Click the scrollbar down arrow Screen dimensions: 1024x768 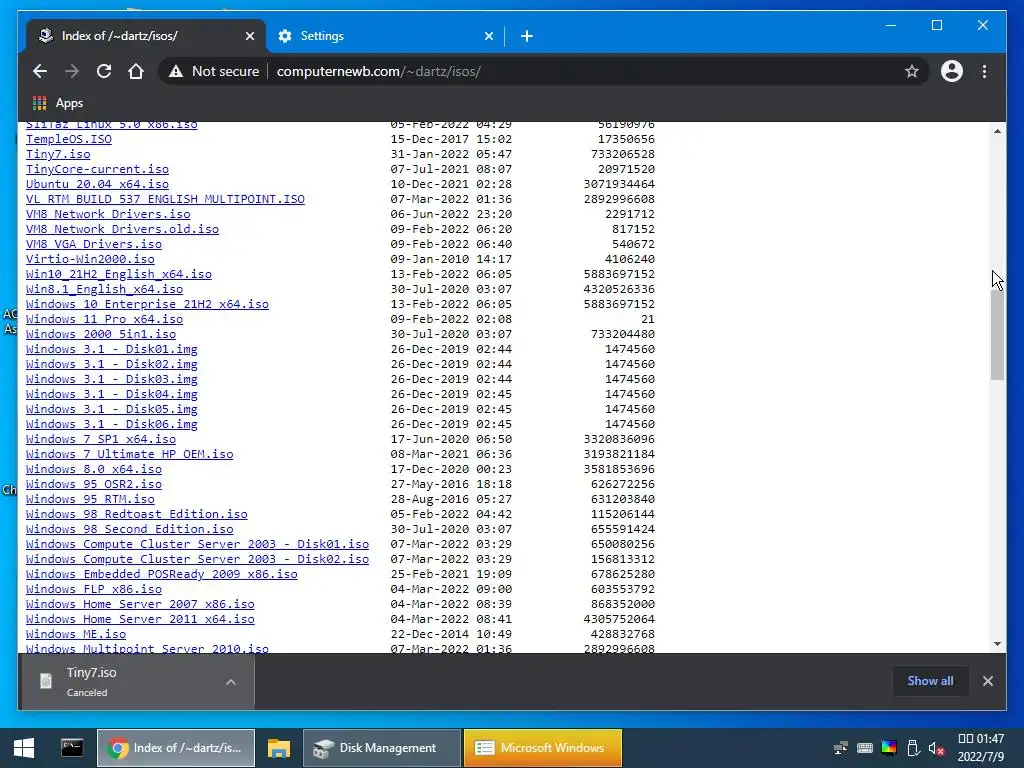[997, 644]
